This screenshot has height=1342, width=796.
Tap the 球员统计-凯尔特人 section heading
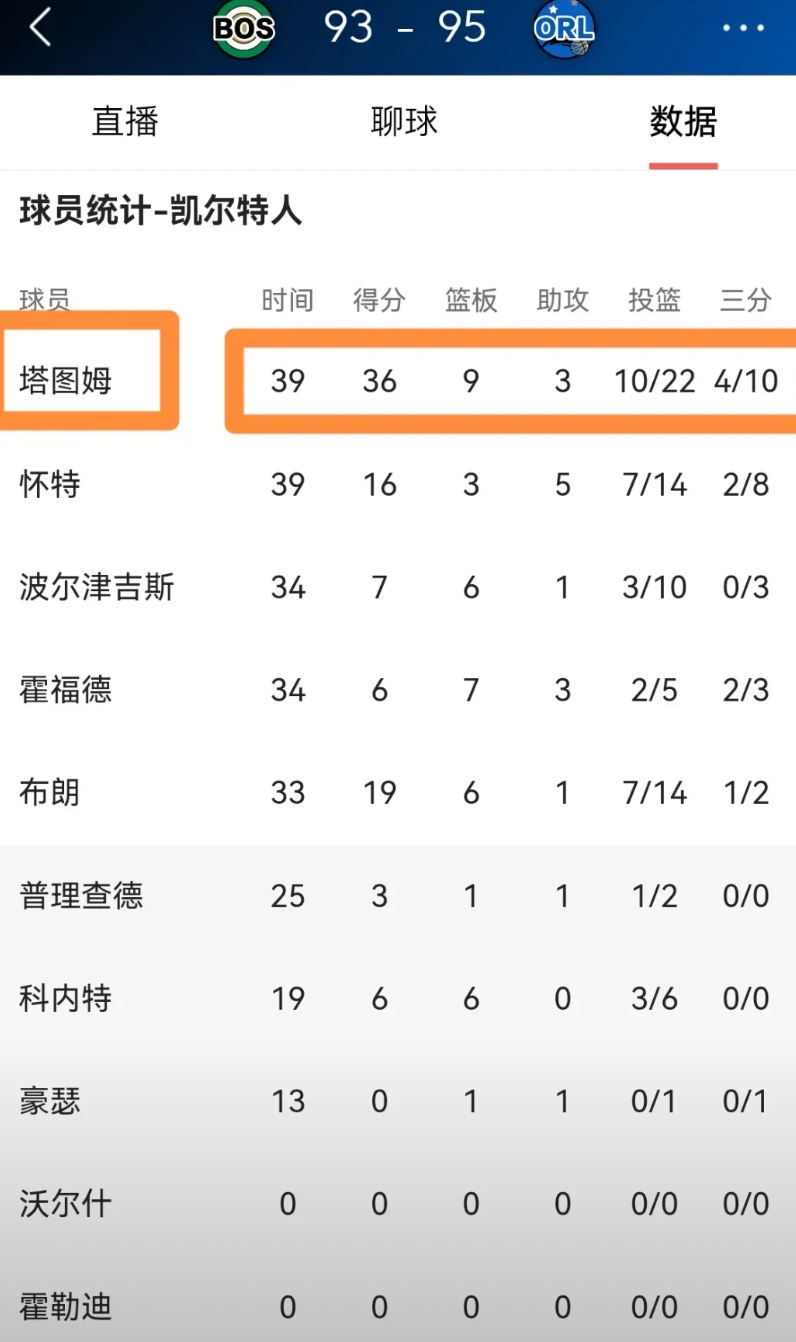pyautogui.click(x=161, y=212)
